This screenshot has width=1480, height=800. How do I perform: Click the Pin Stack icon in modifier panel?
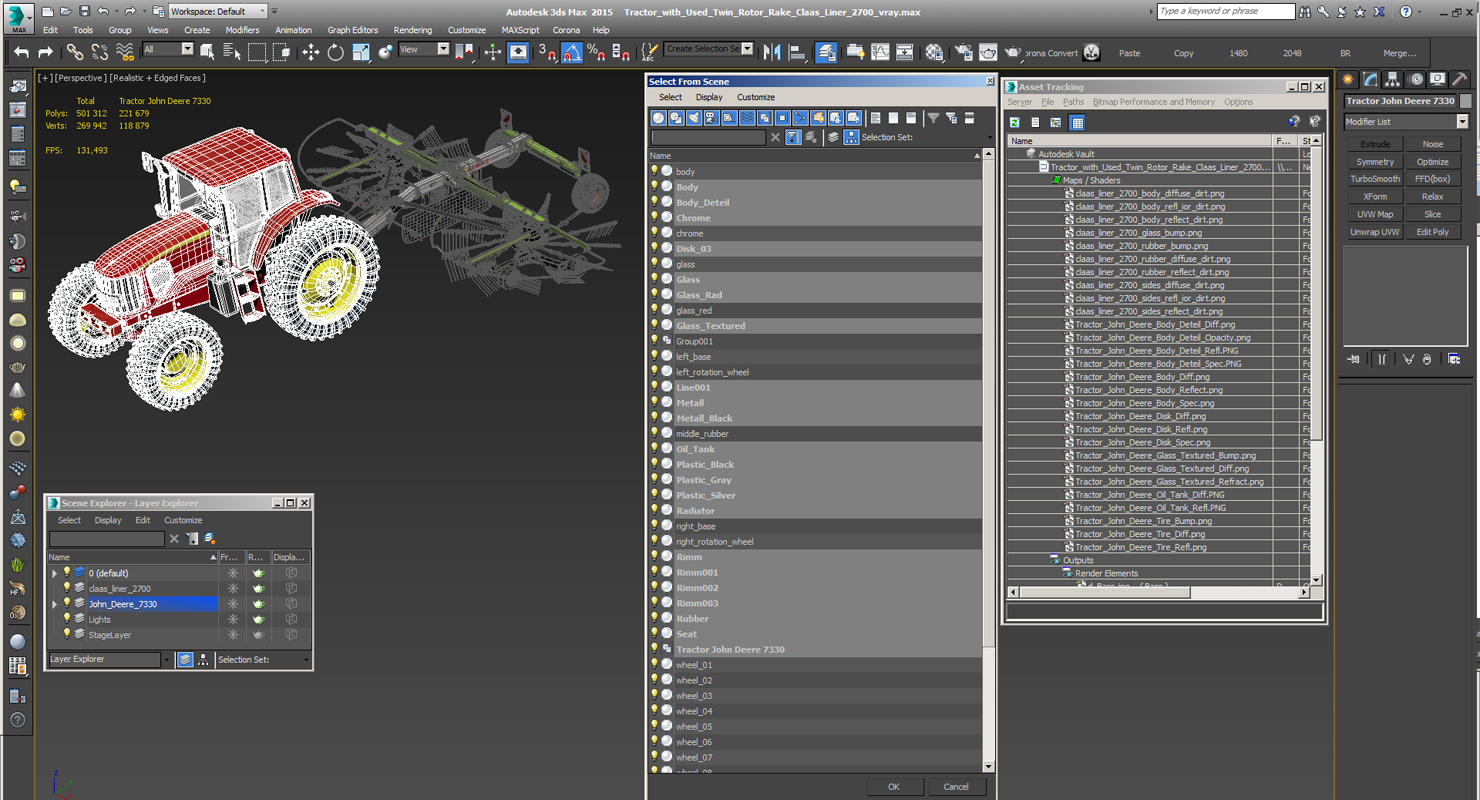(1353, 359)
